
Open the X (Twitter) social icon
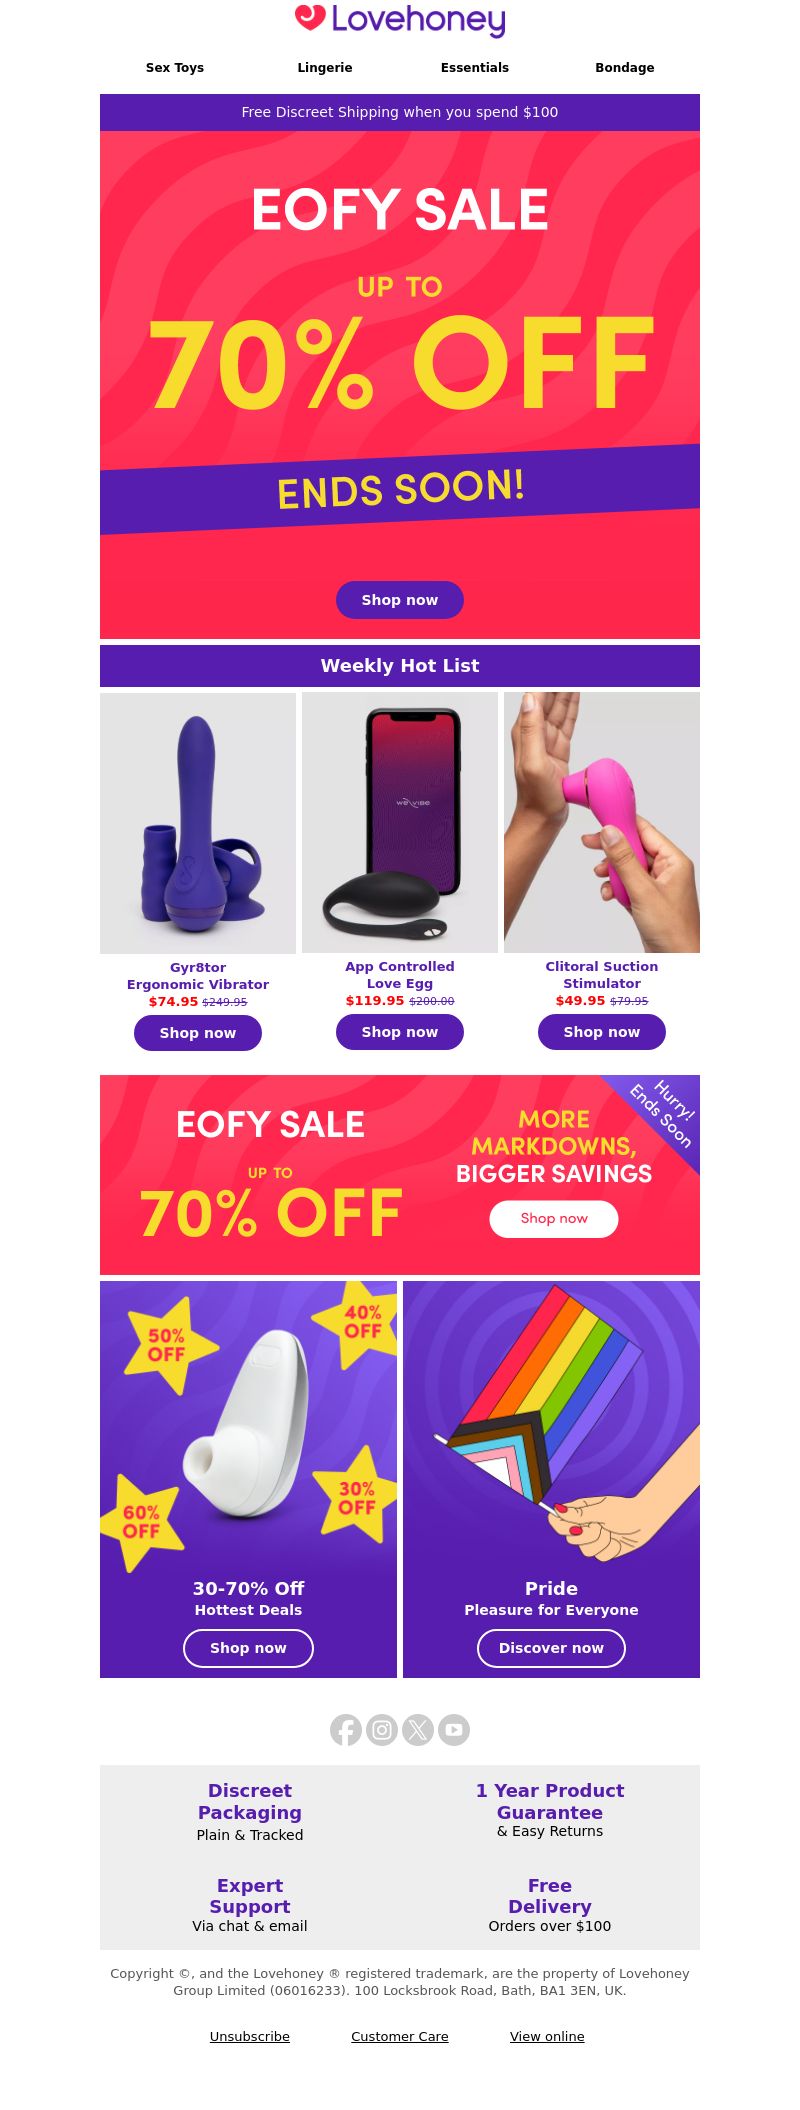pyautogui.click(x=418, y=1730)
